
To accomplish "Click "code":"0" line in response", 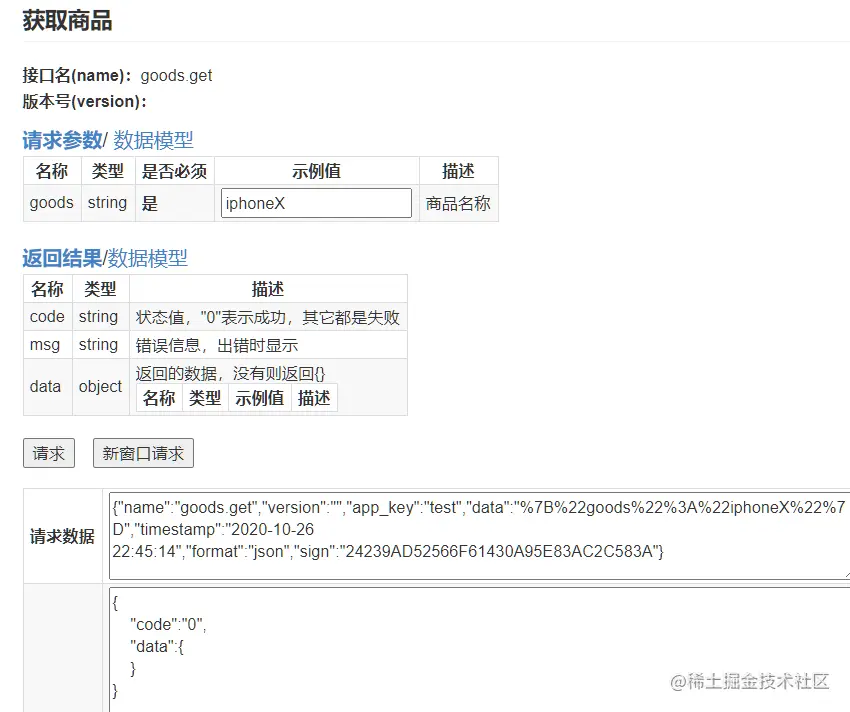I will (168, 625).
